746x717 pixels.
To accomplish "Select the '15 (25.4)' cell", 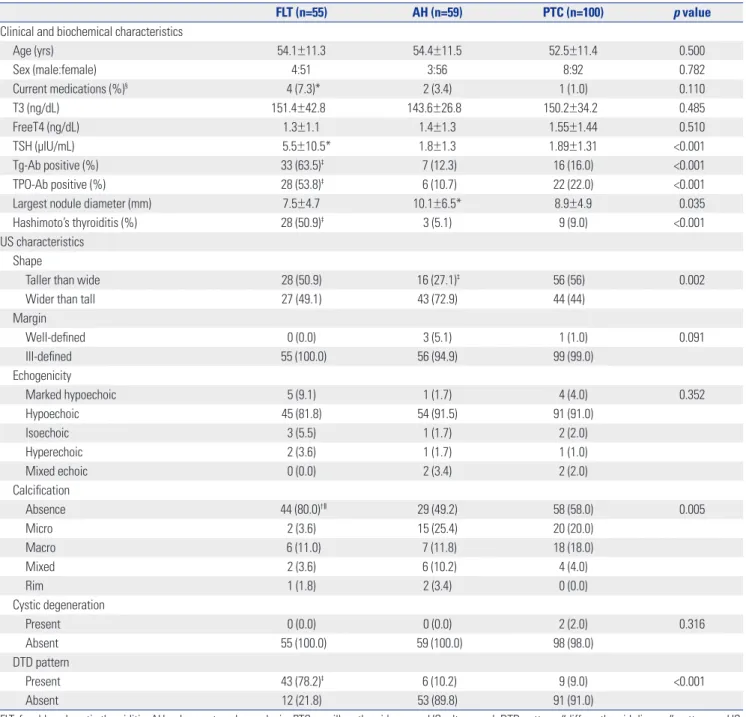I will pyautogui.click(x=437, y=528).
